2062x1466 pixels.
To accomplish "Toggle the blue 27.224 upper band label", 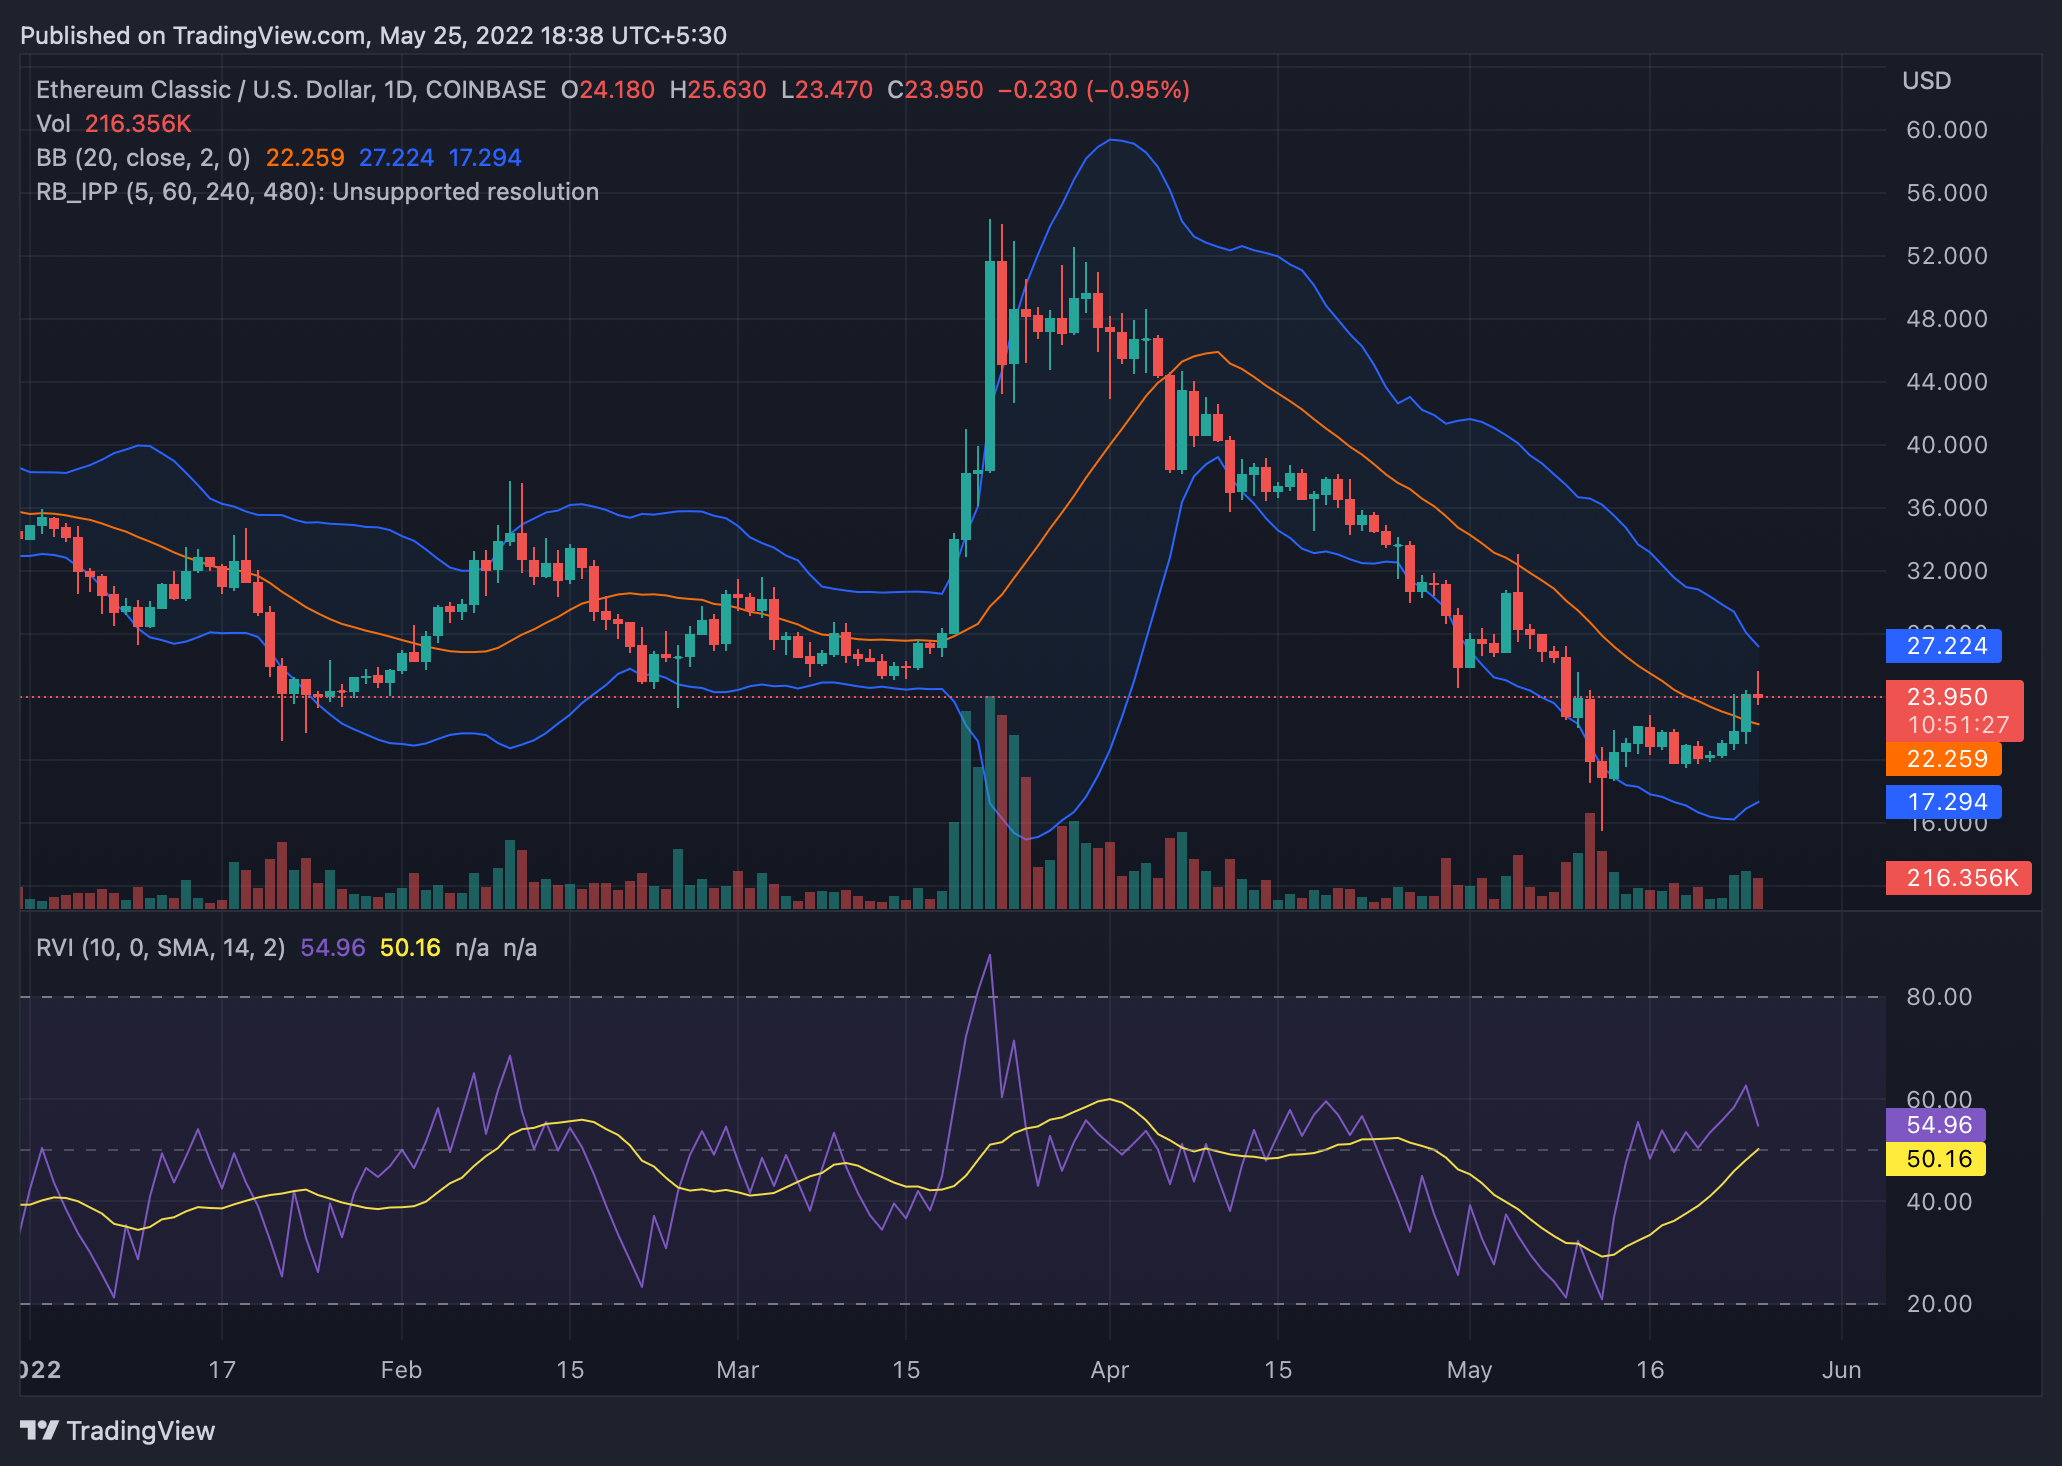I will (1943, 647).
